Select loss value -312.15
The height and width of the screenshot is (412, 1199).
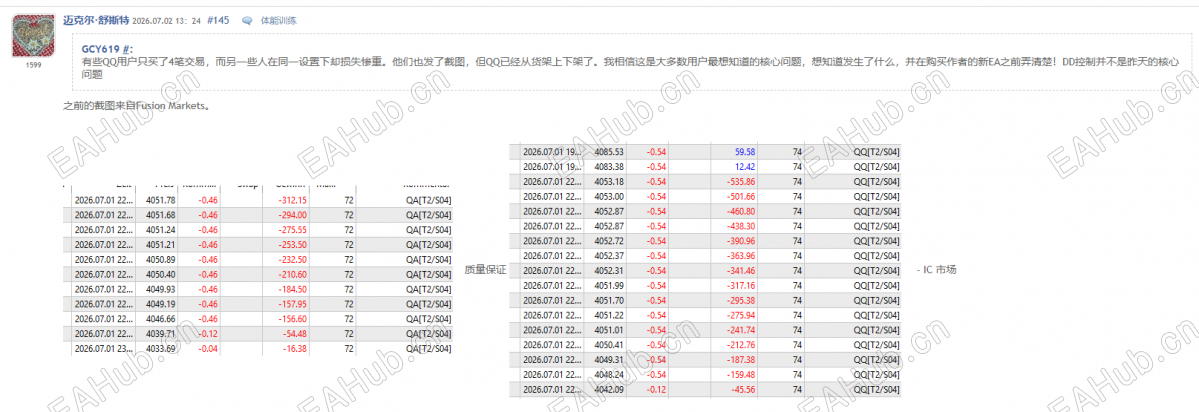point(291,200)
